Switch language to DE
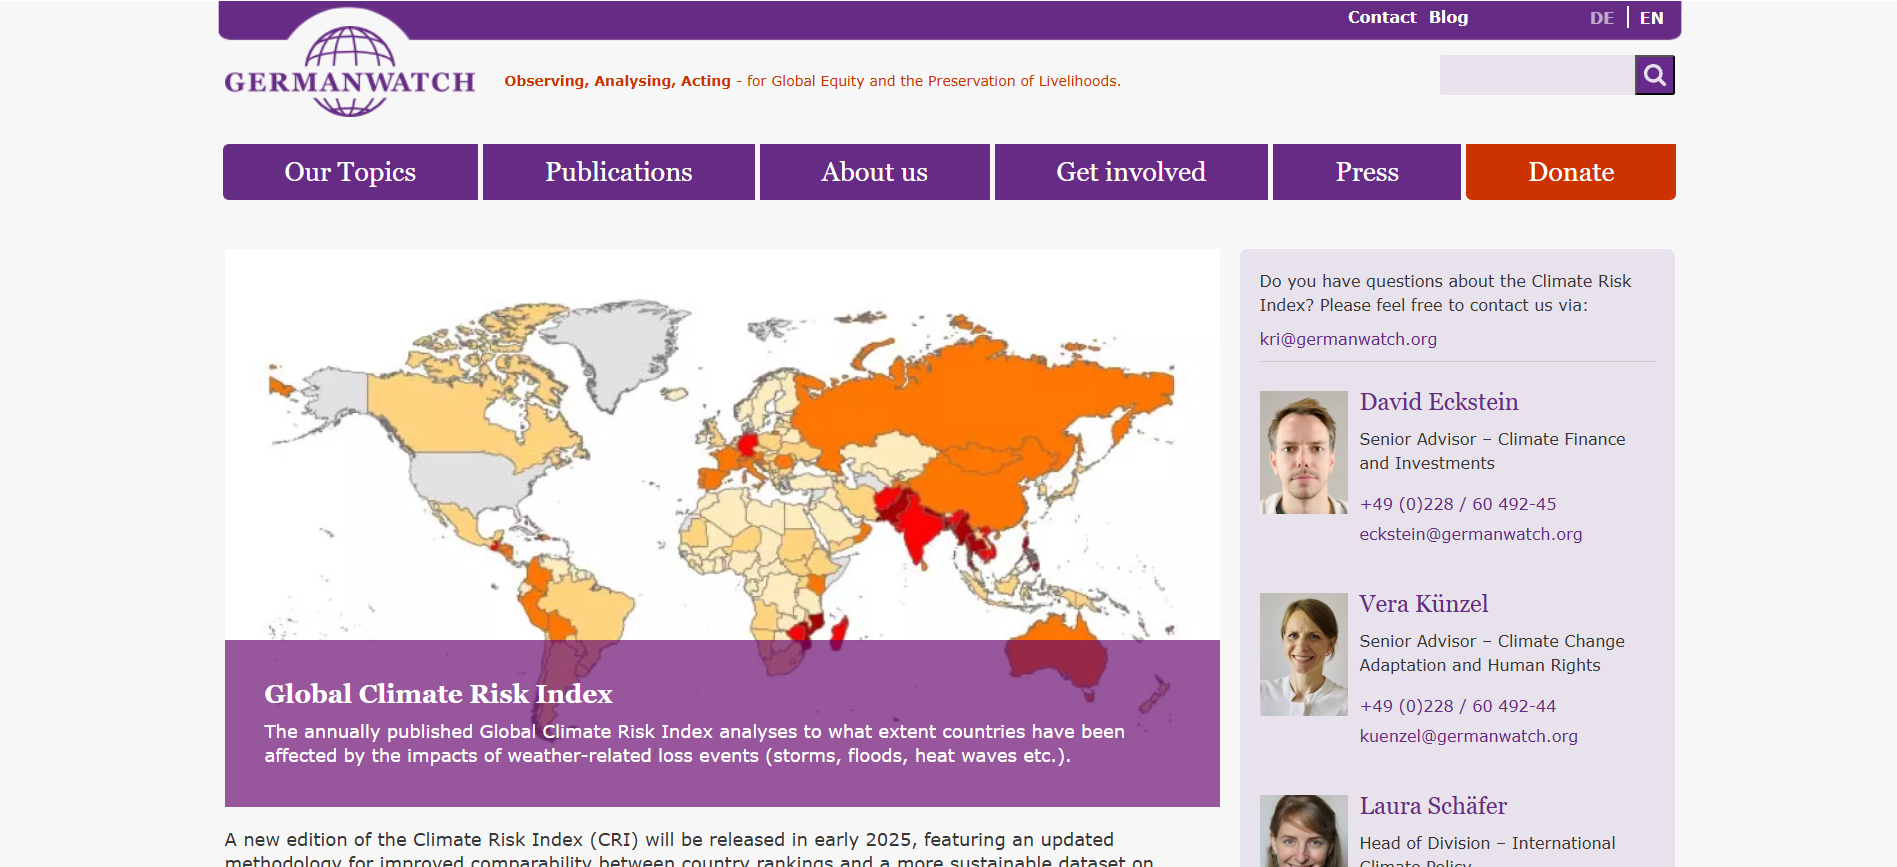 (1601, 18)
